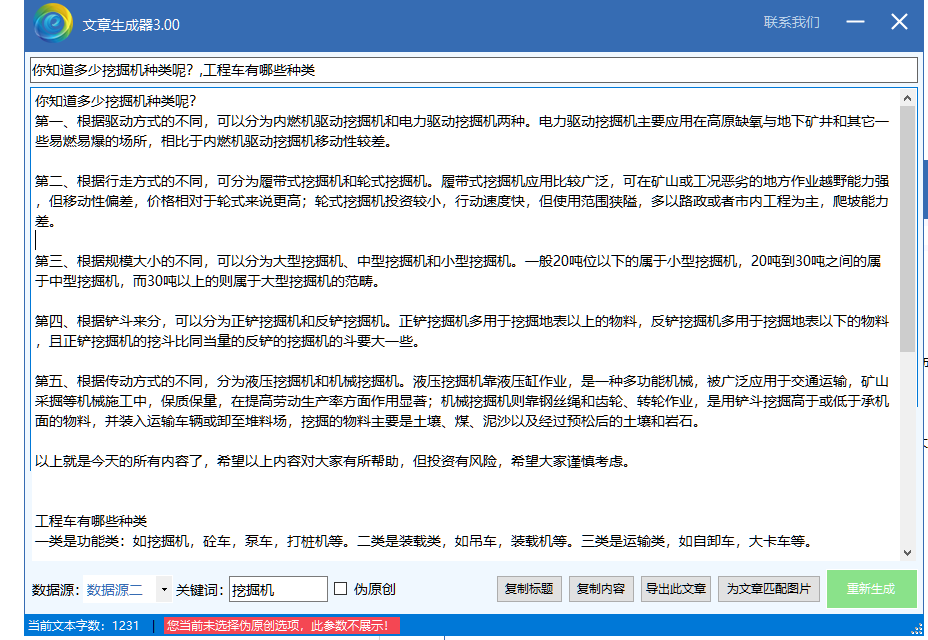Click the paragraph starting with 第一、根据驱动方式
Image resolution: width=928 pixels, height=640 pixels.
point(462,131)
